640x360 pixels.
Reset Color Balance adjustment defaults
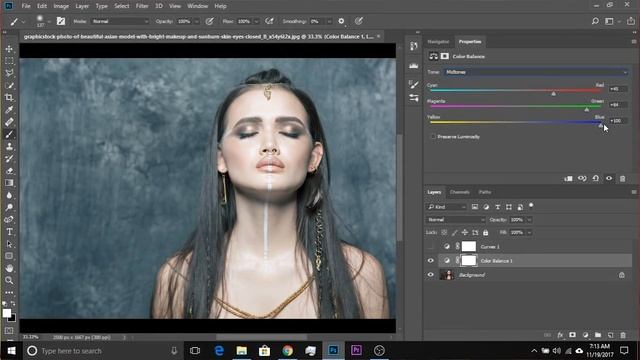point(596,178)
